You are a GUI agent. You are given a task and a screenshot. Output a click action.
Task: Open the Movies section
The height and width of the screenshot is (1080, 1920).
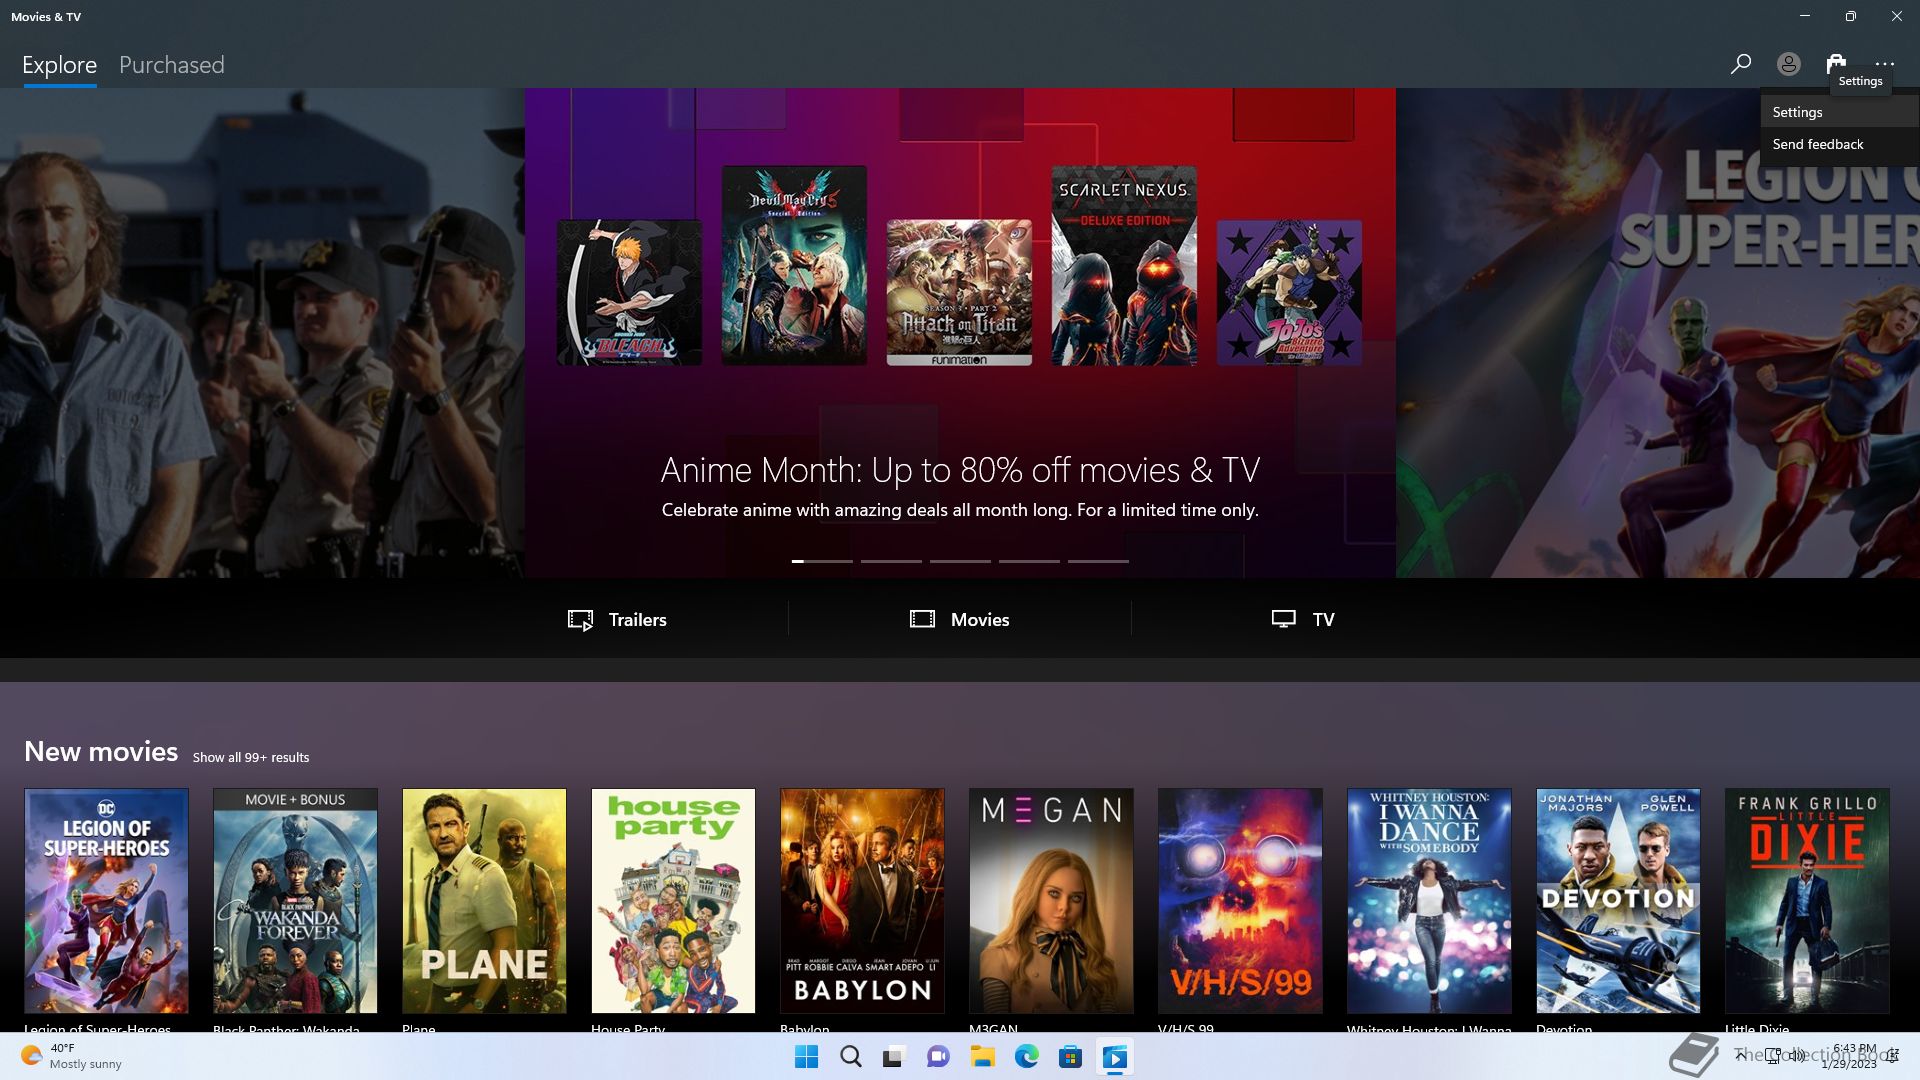pos(960,619)
